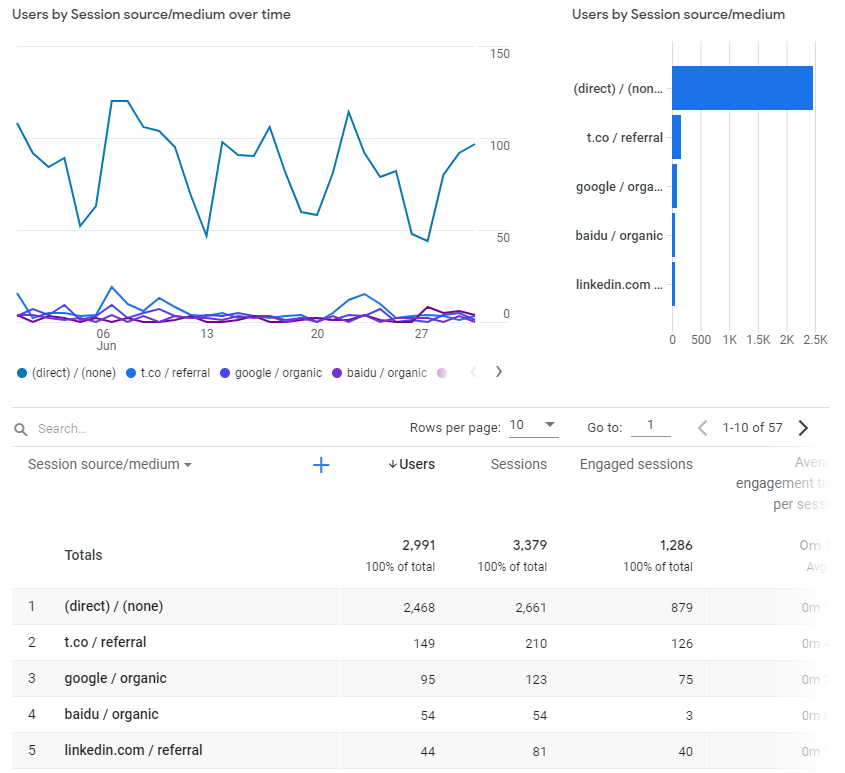Click the 879 engaged sessions cell
Image resolution: width=845 pixels, height=773 pixels.
click(682, 608)
